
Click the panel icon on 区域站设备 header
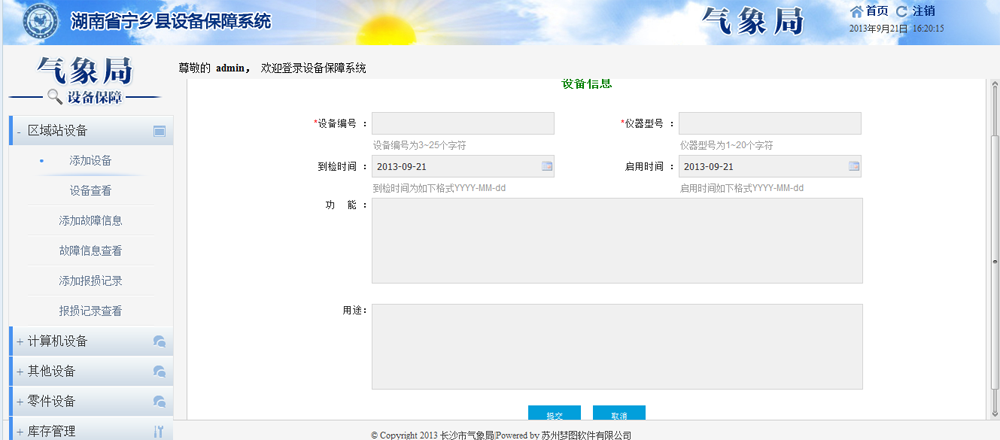tap(159, 131)
